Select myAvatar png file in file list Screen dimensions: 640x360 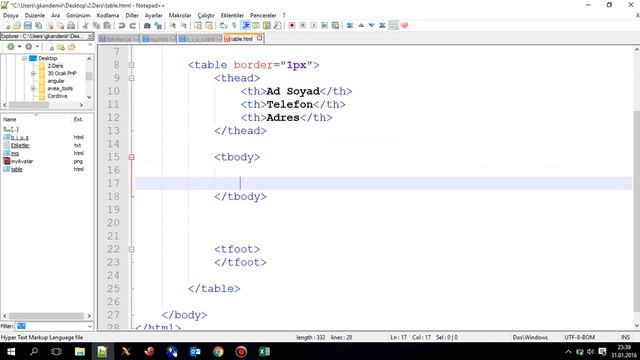pos(22,161)
